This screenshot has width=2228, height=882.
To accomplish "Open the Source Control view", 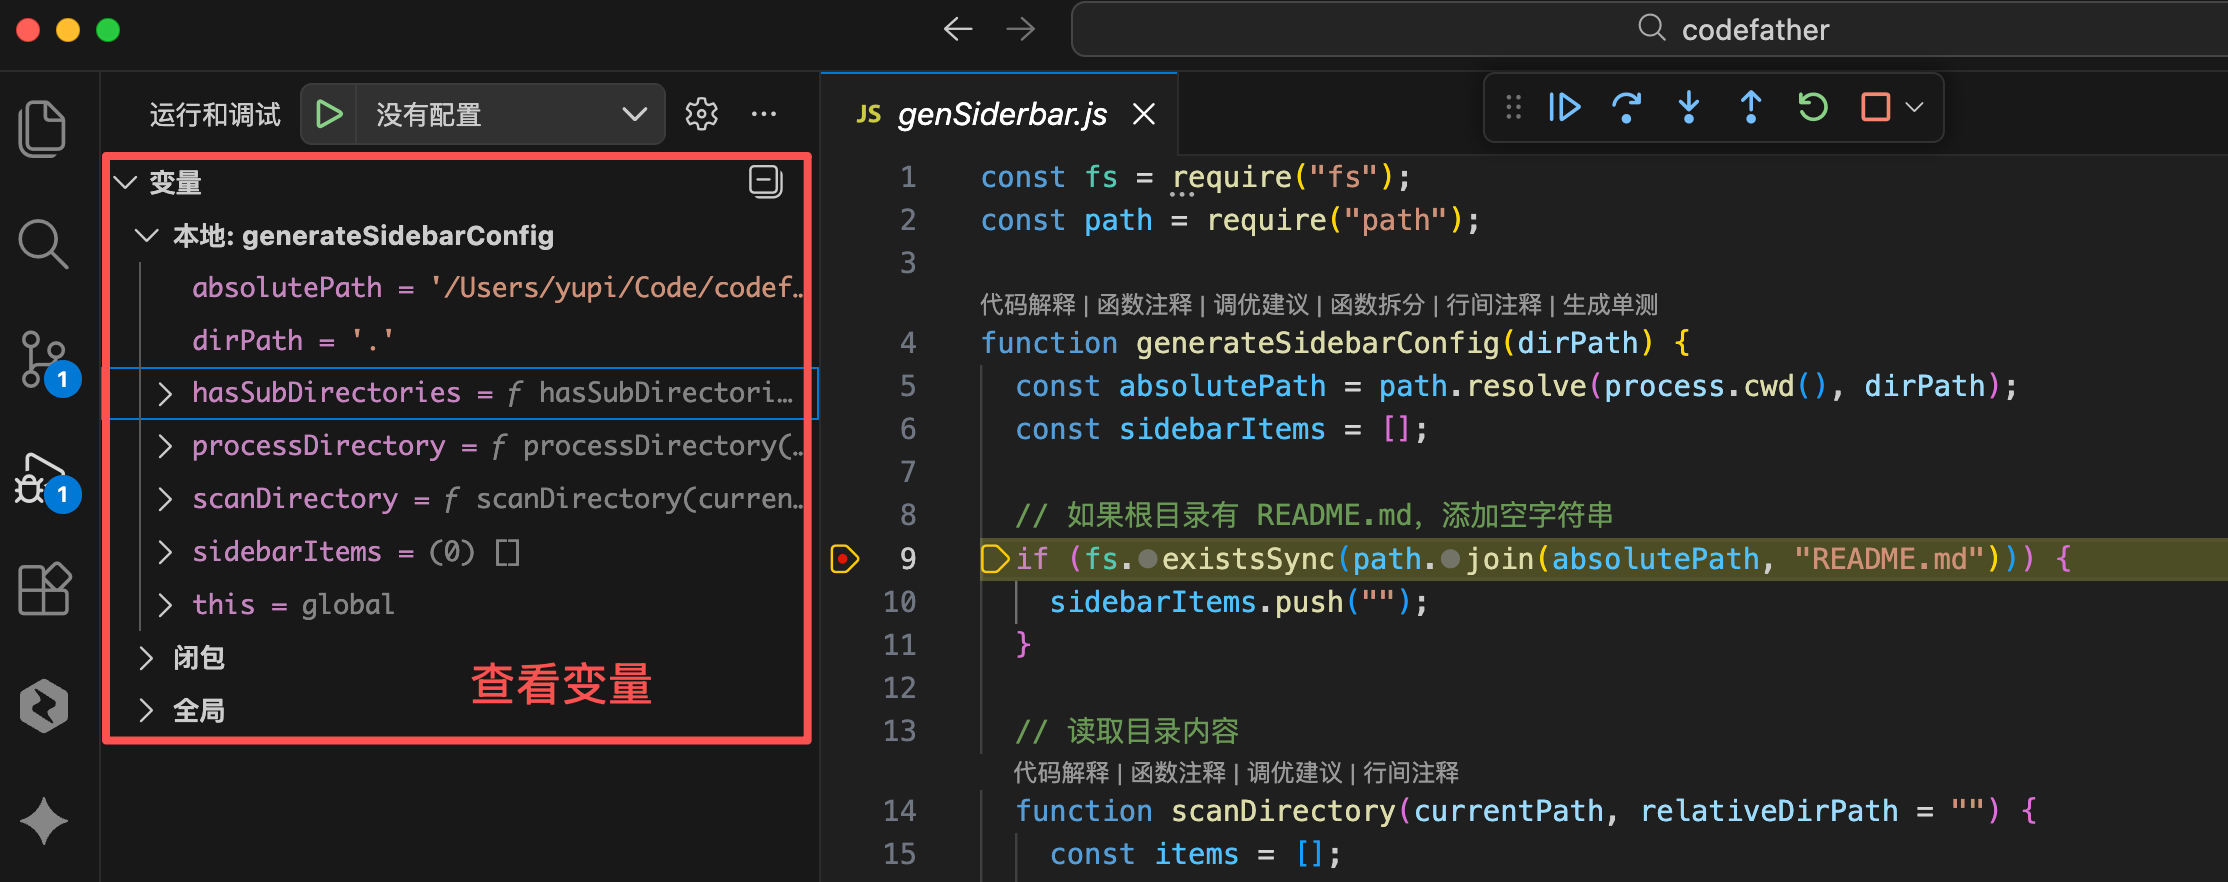I will coord(44,360).
